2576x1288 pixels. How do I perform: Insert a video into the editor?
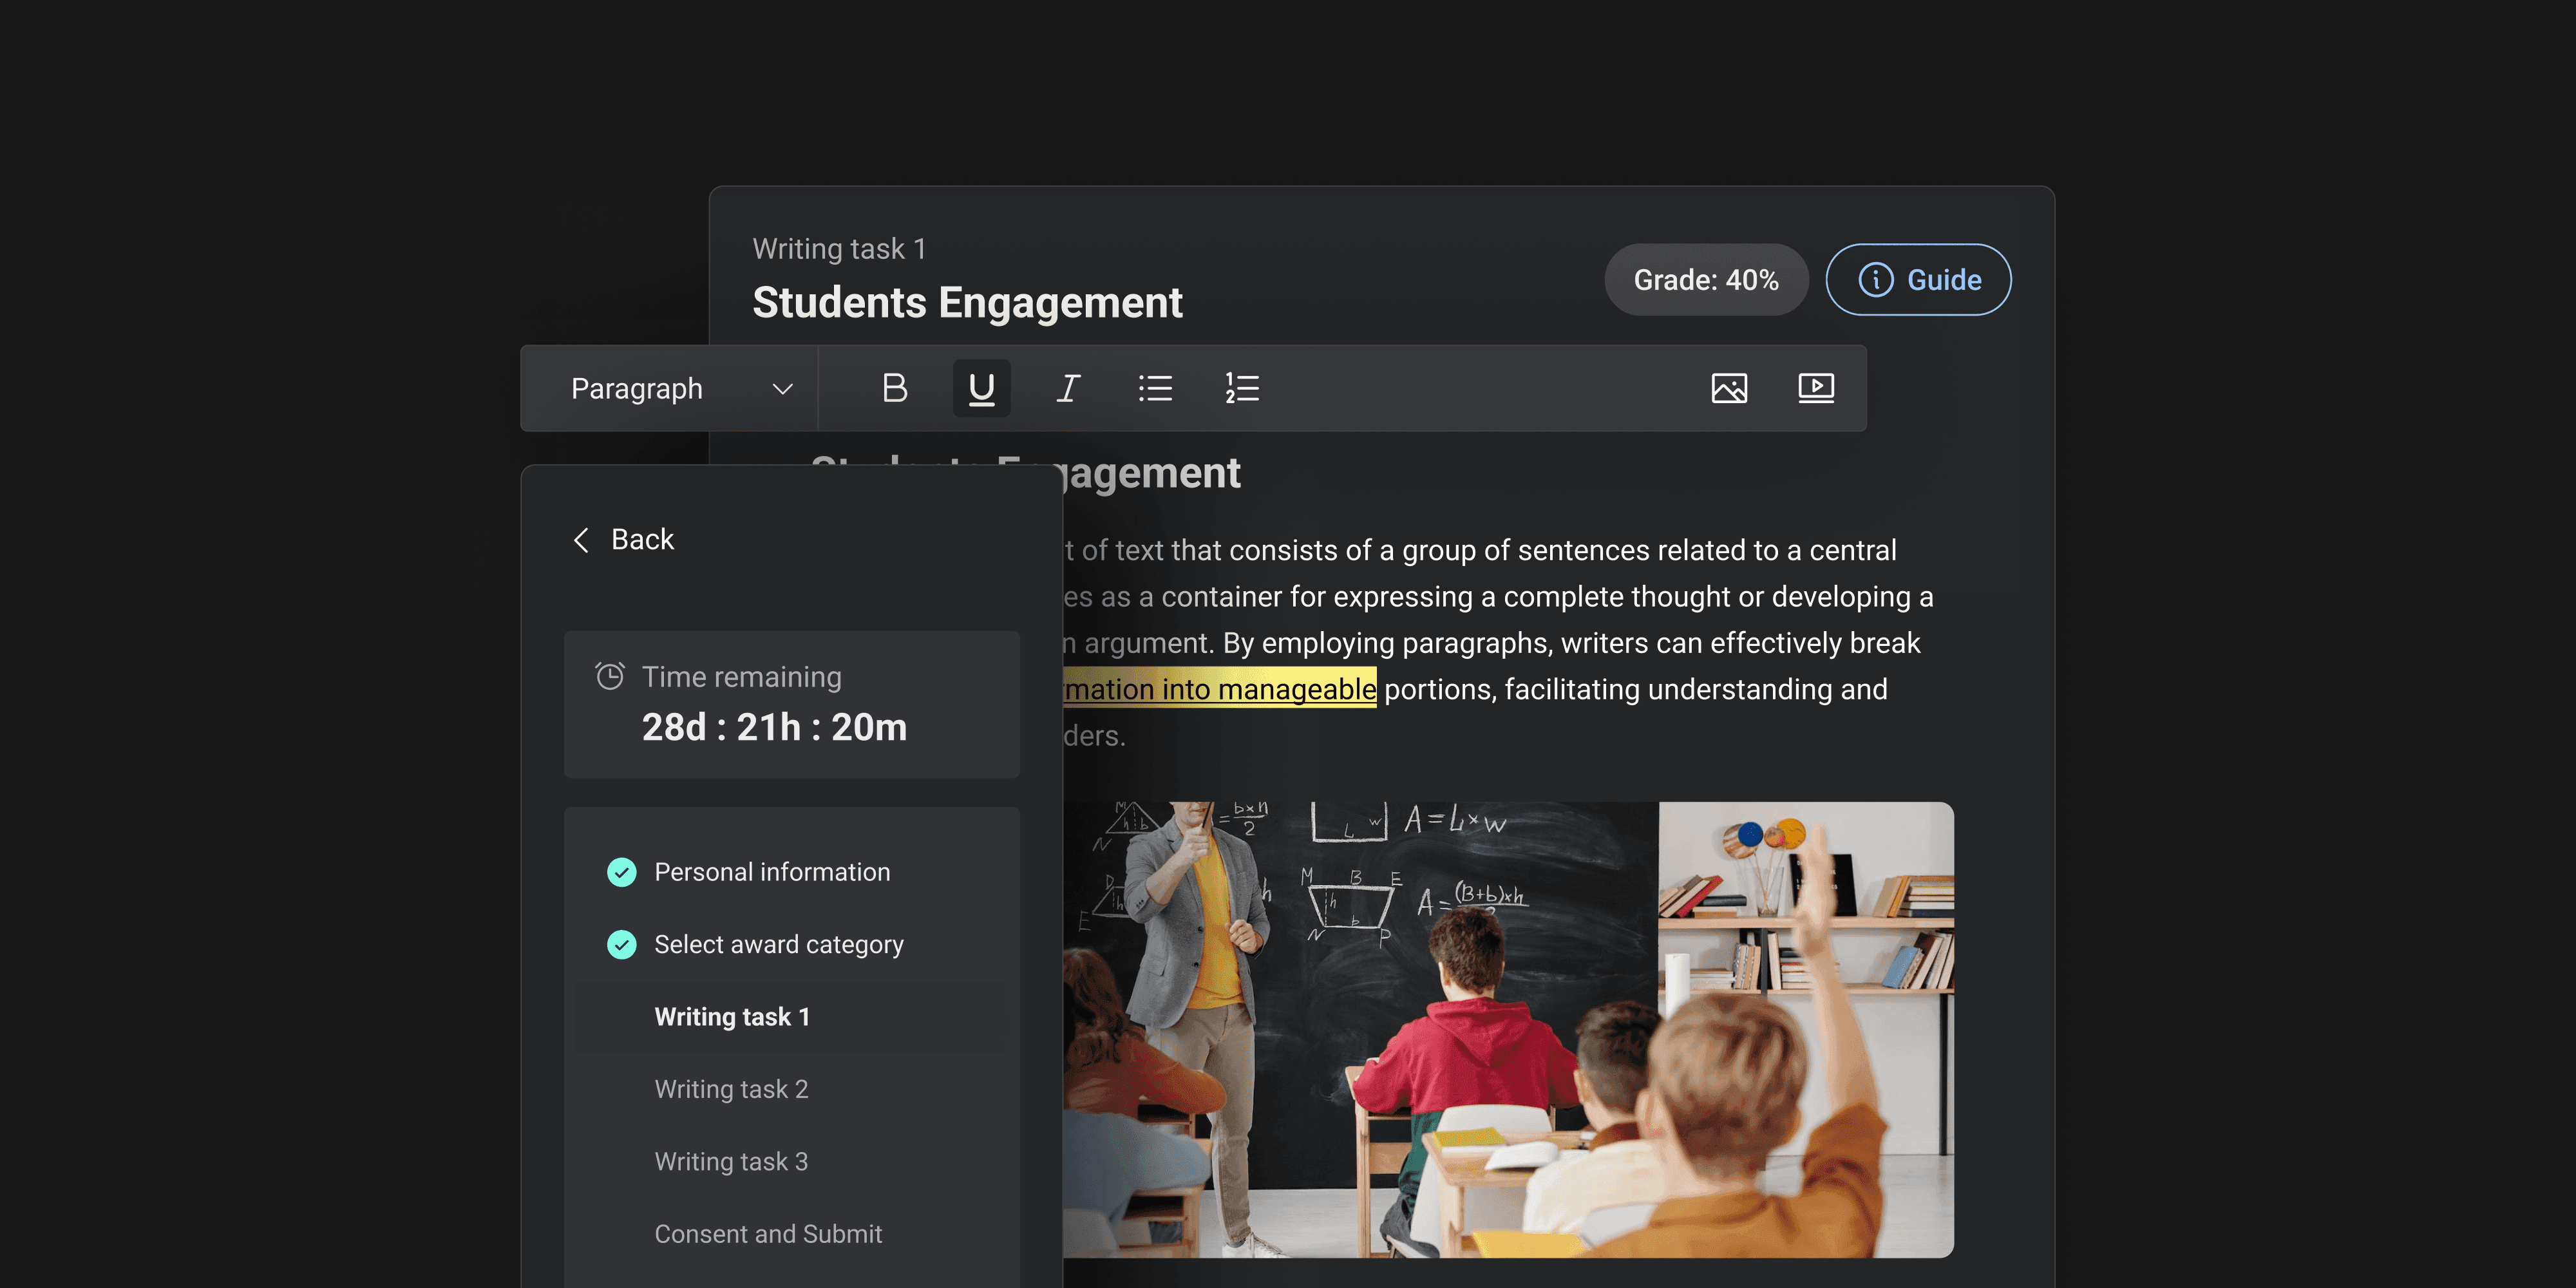point(1815,388)
